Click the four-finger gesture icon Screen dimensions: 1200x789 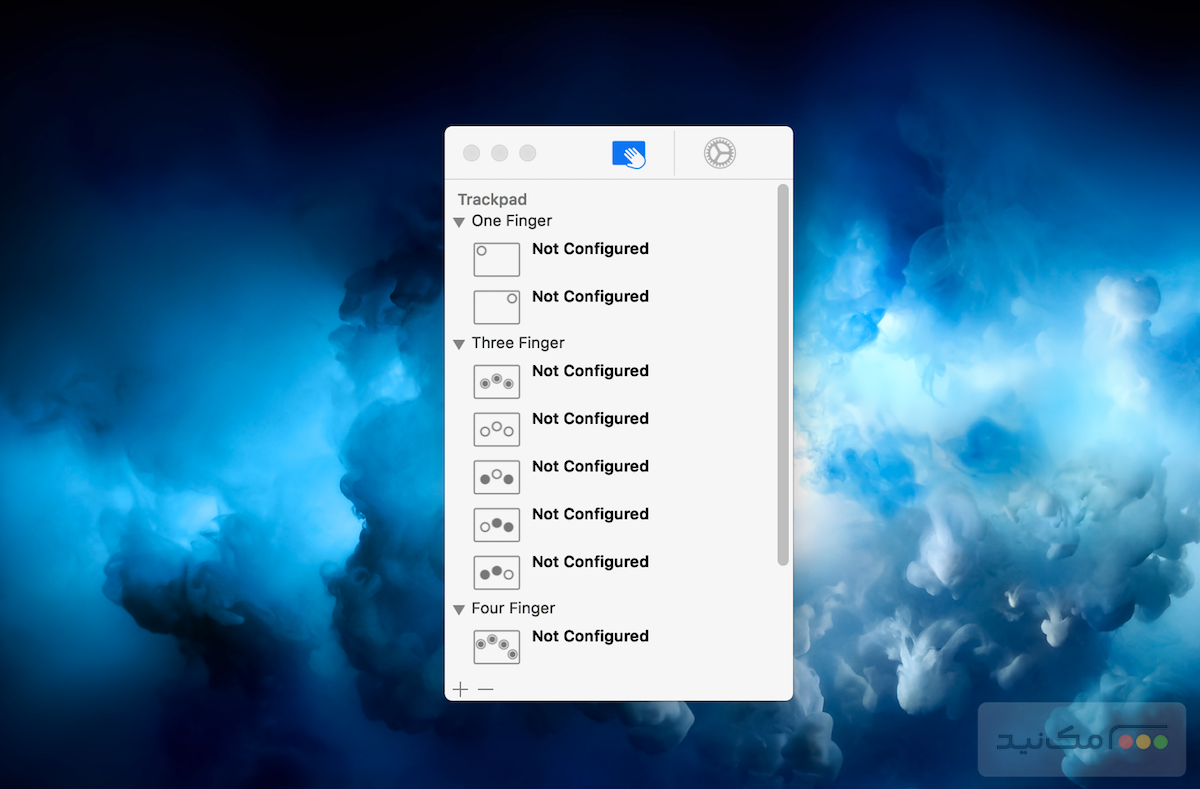point(496,646)
